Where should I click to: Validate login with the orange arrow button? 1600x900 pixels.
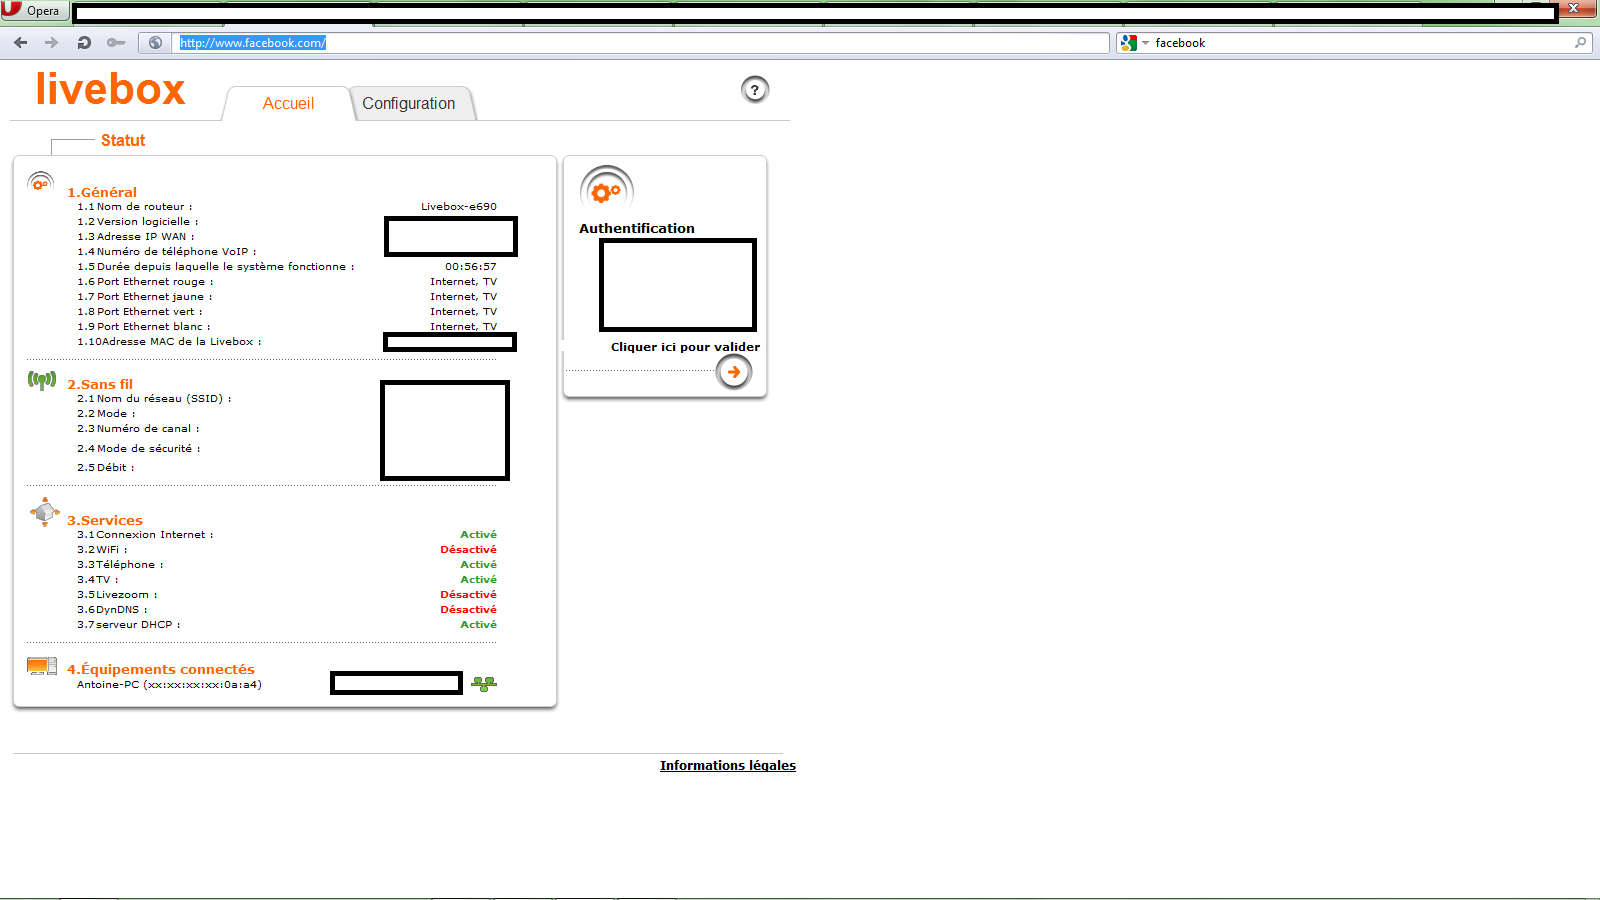(734, 372)
